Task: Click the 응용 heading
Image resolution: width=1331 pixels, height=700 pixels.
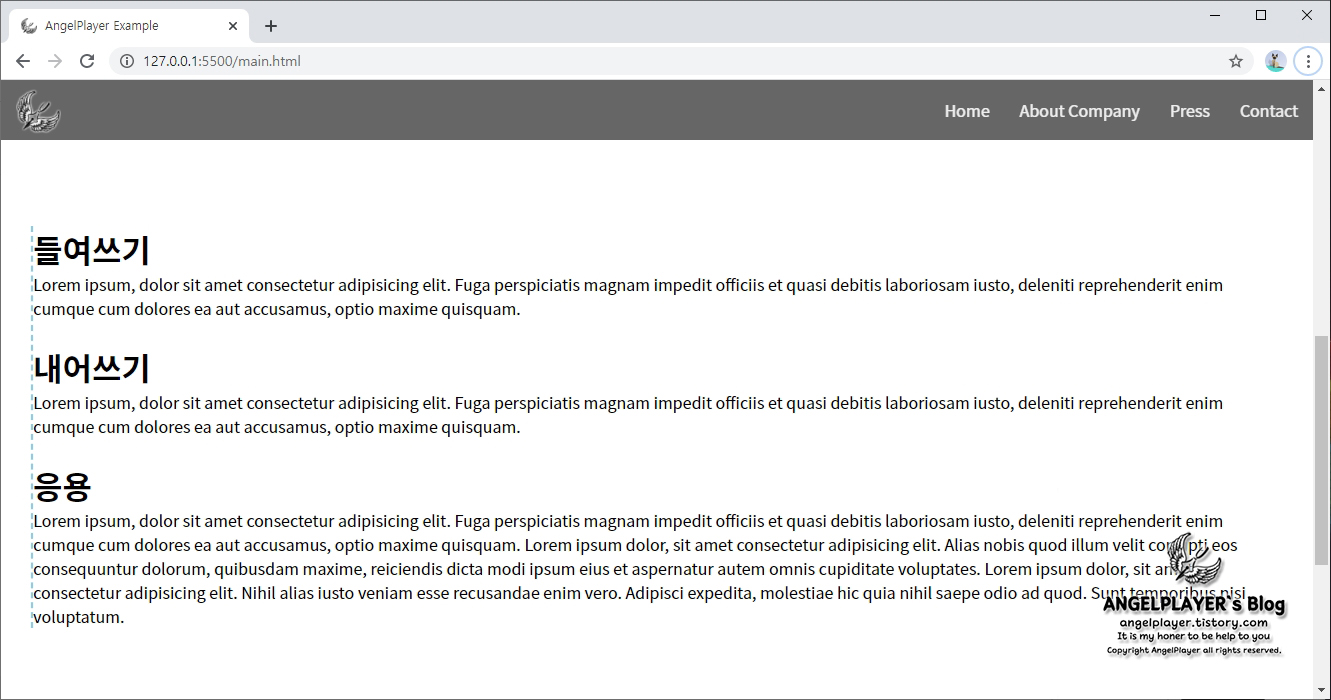Action: click(x=63, y=485)
